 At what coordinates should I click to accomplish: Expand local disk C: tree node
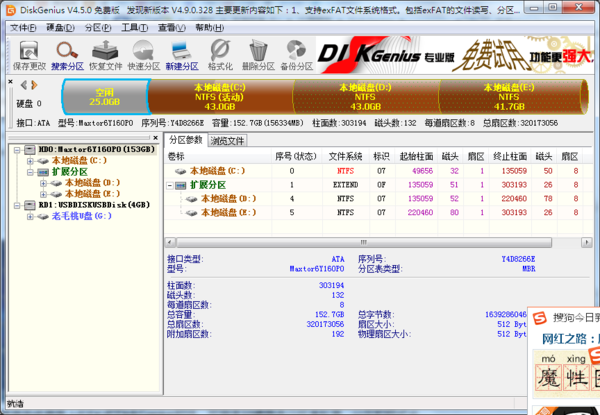pos(30,161)
